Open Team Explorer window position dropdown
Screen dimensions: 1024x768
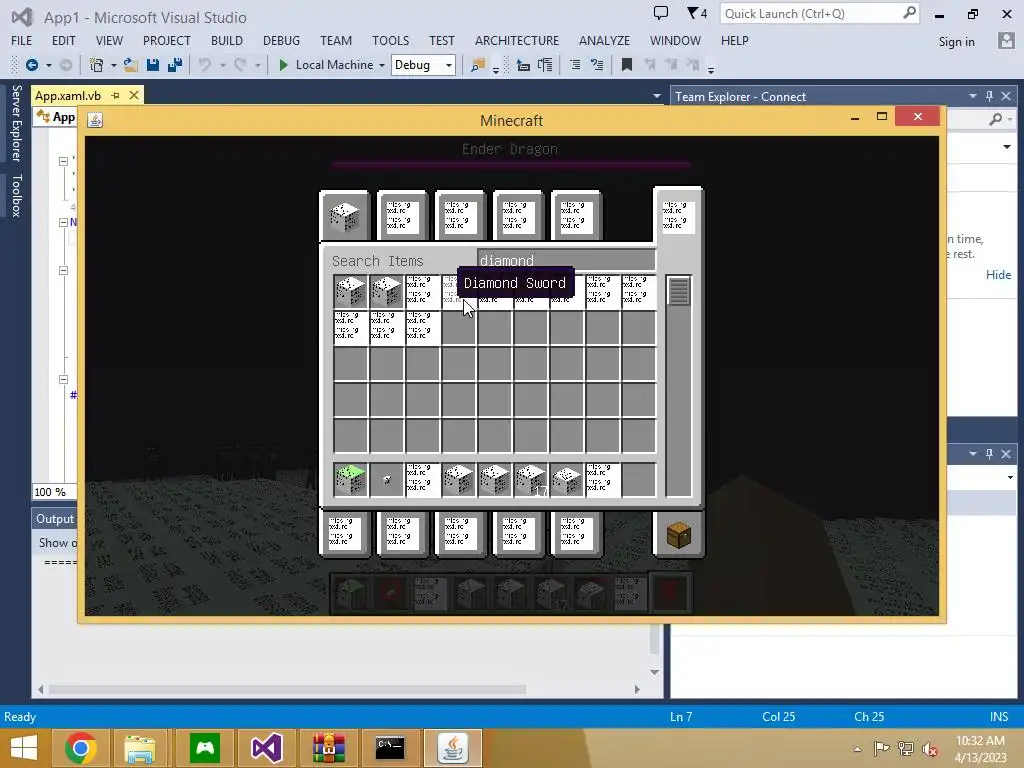point(972,96)
